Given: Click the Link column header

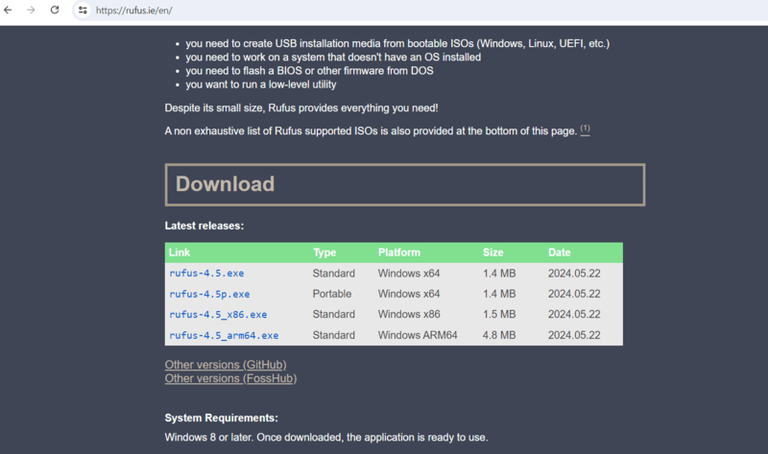Looking at the screenshot, I should pos(180,253).
